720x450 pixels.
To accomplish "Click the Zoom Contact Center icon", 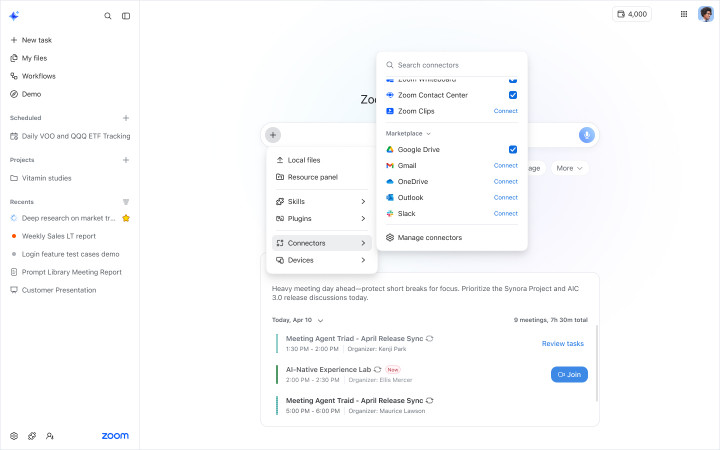I will pyautogui.click(x=390, y=95).
